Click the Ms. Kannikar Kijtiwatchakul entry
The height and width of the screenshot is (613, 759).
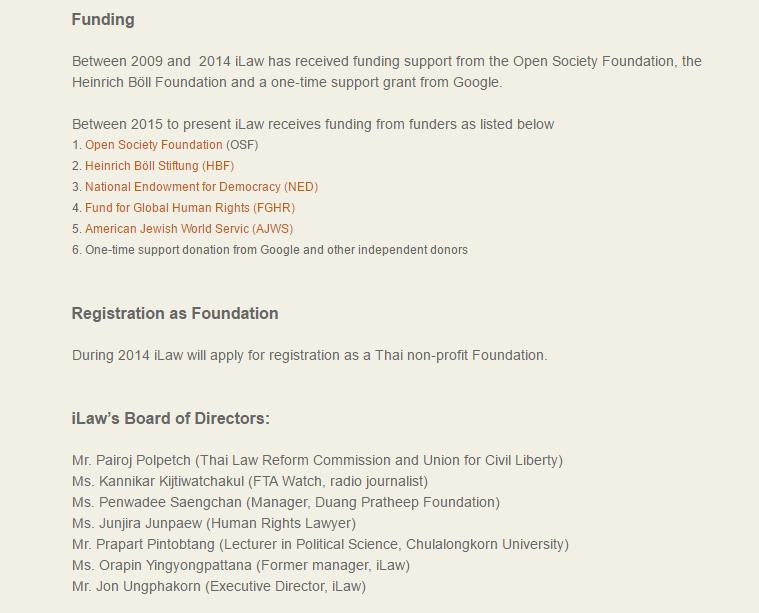point(250,481)
